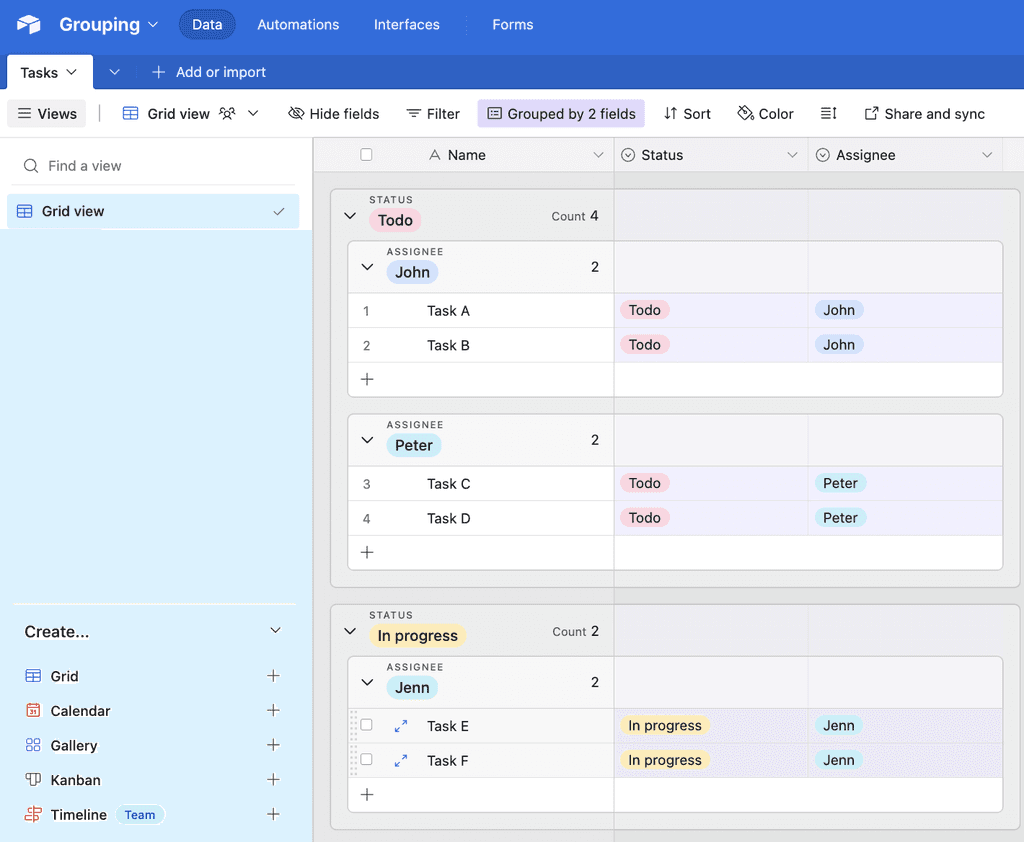
Task: Collapse the Todo status group
Action: [x=349, y=214]
